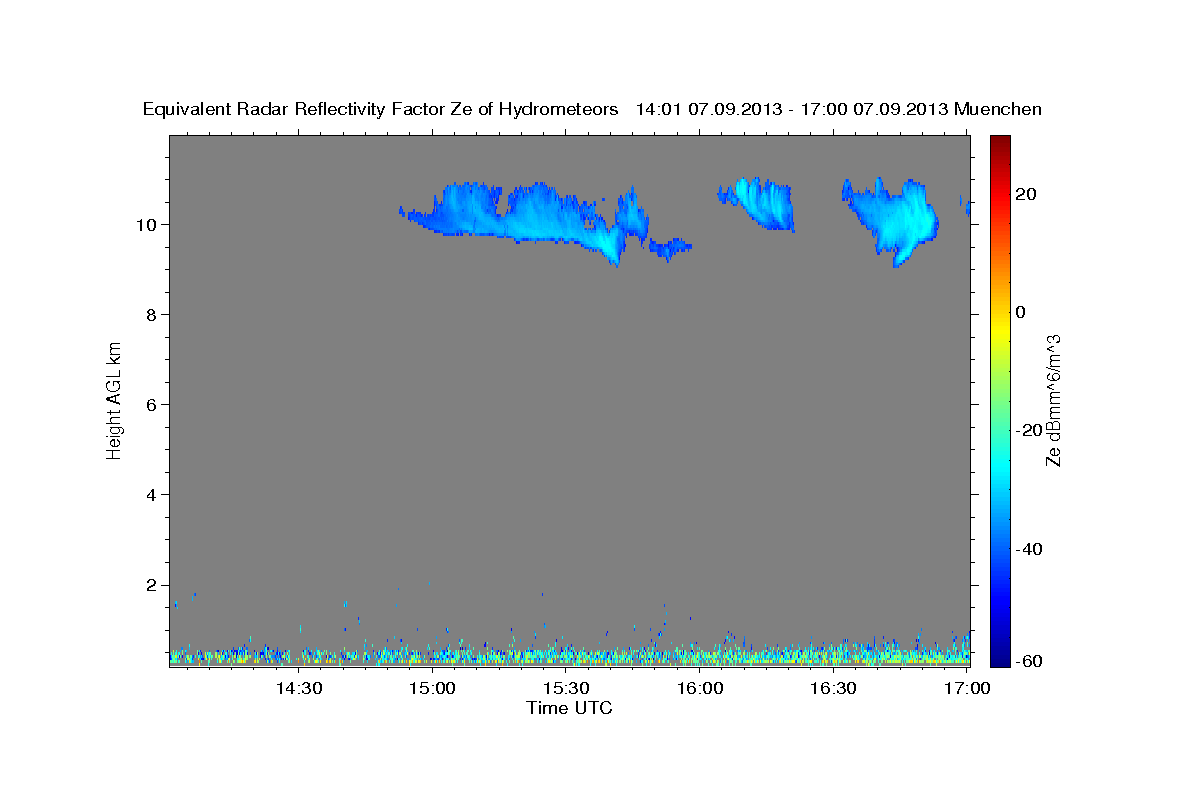Click the dark red top of colorbar
The height and width of the screenshot is (800, 1200).
(1001, 142)
